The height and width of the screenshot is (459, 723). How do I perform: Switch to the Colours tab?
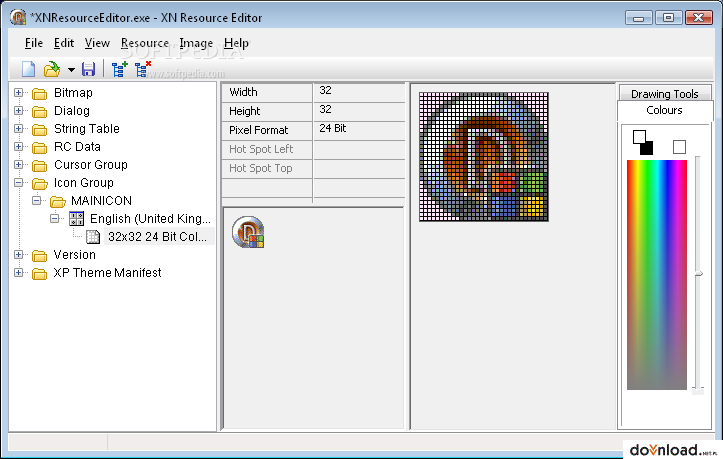pos(664,111)
